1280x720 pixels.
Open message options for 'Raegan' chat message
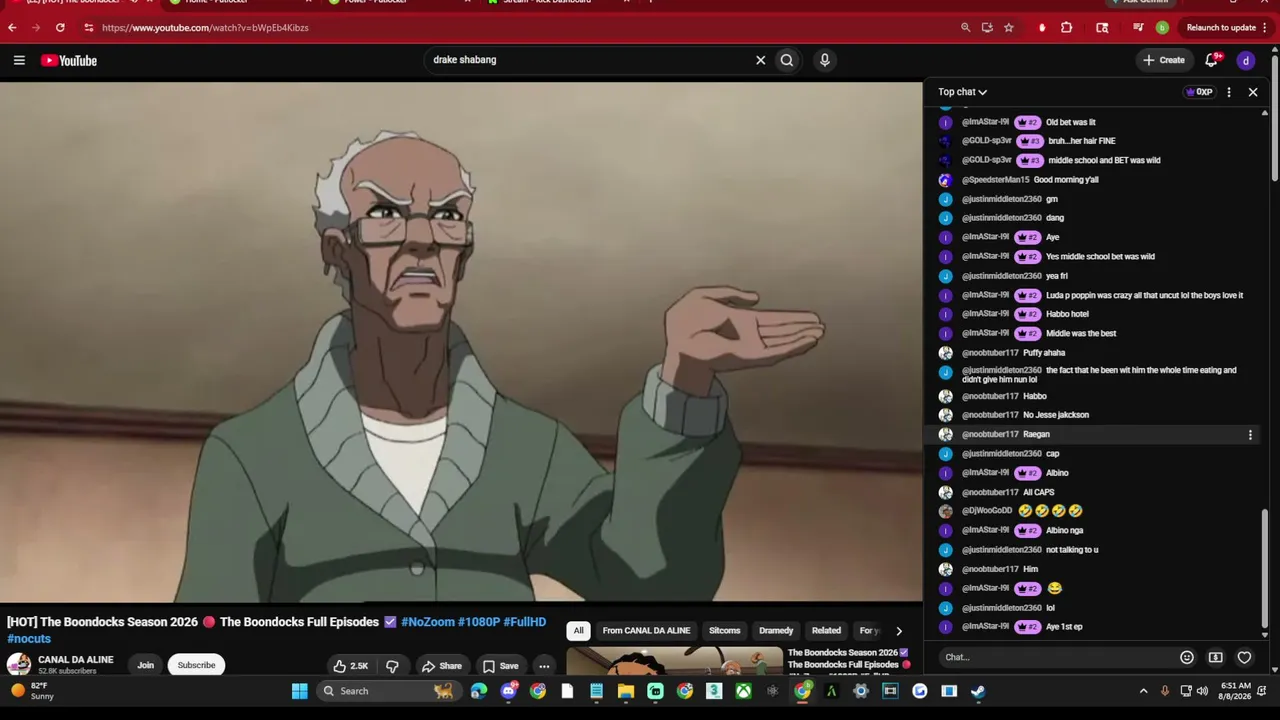click(x=1250, y=435)
